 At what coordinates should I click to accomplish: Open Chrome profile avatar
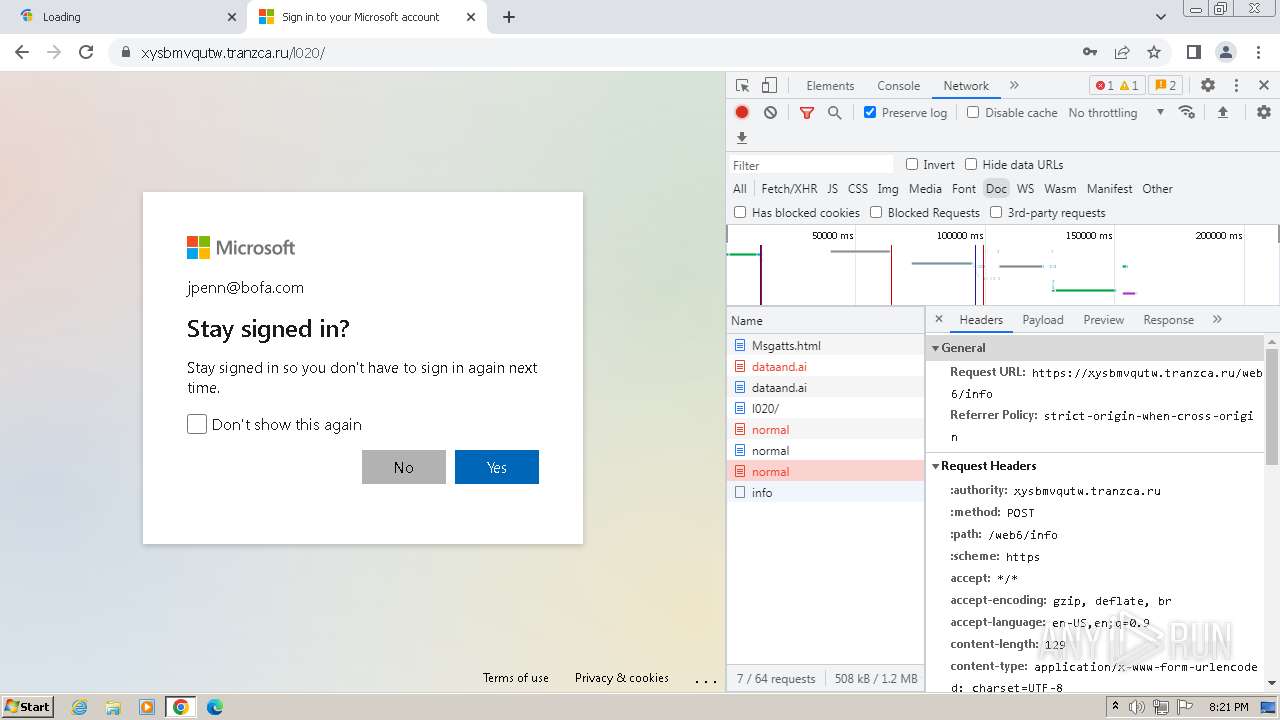1225,52
